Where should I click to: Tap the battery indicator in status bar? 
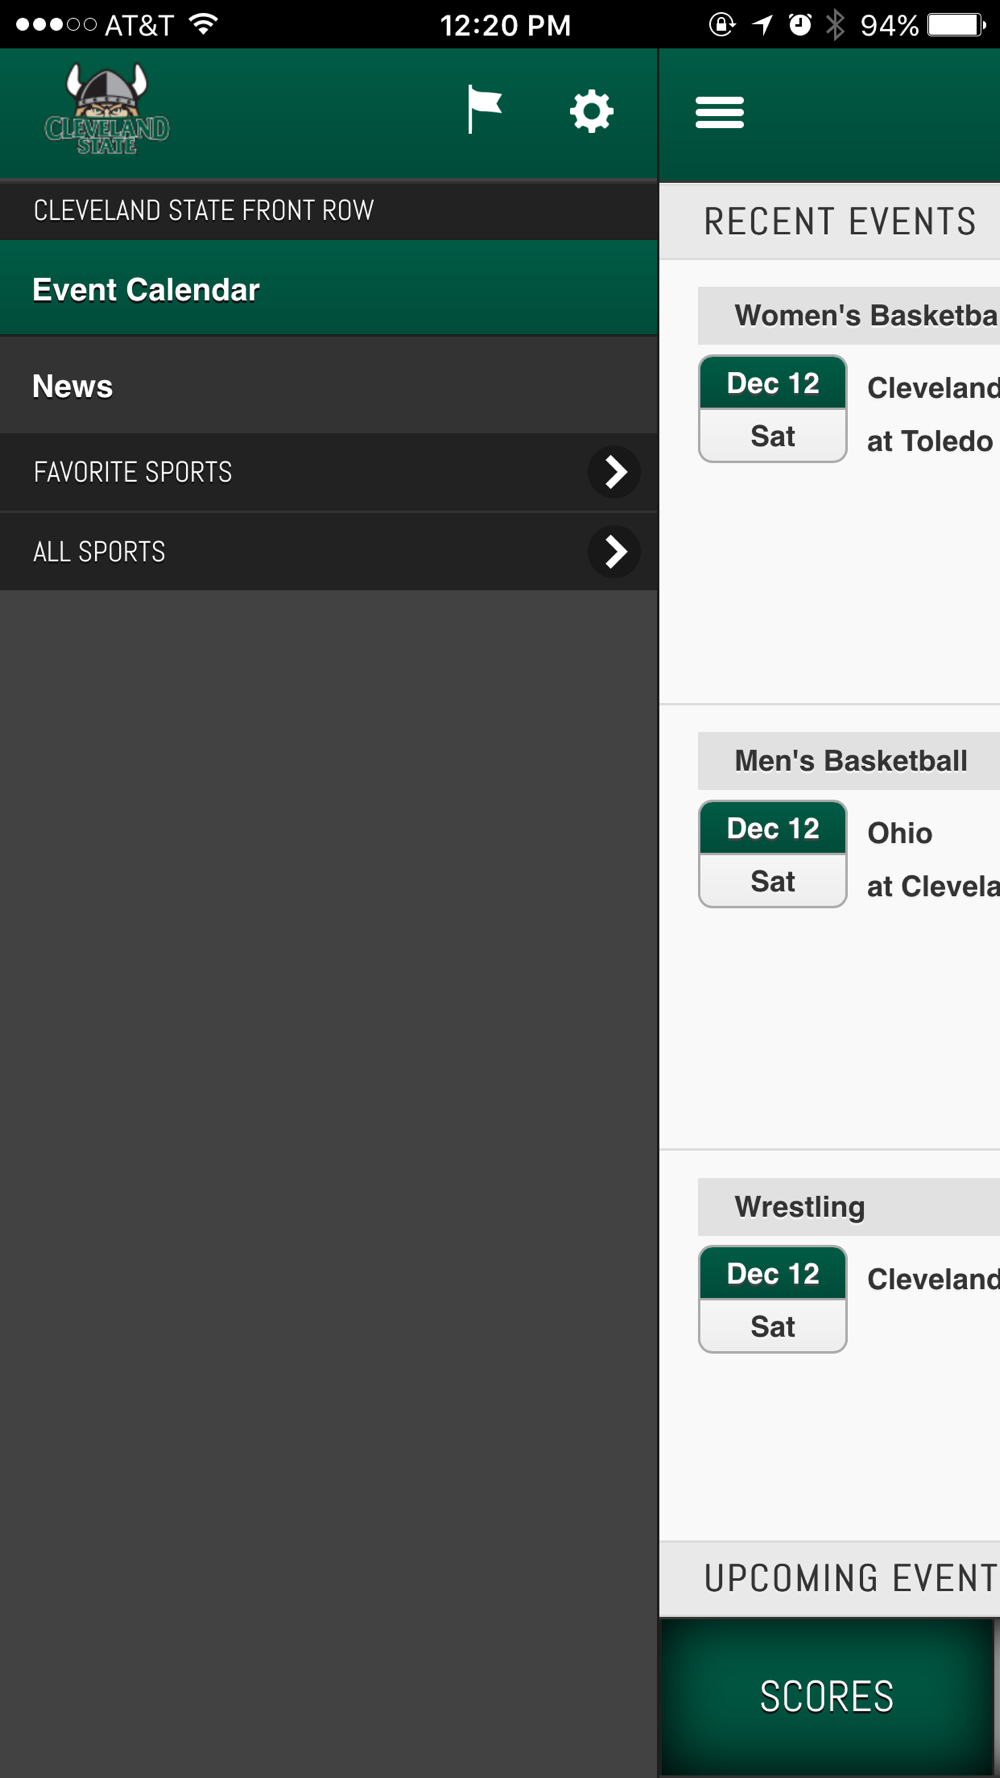(955, 24)
